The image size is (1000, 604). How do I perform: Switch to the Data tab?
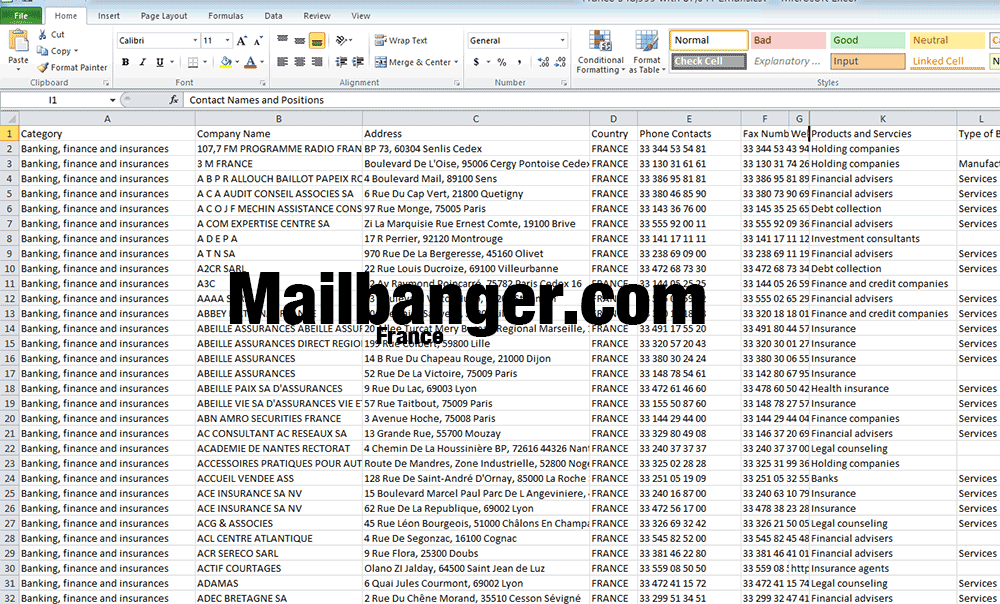click(x=273, y=16)
